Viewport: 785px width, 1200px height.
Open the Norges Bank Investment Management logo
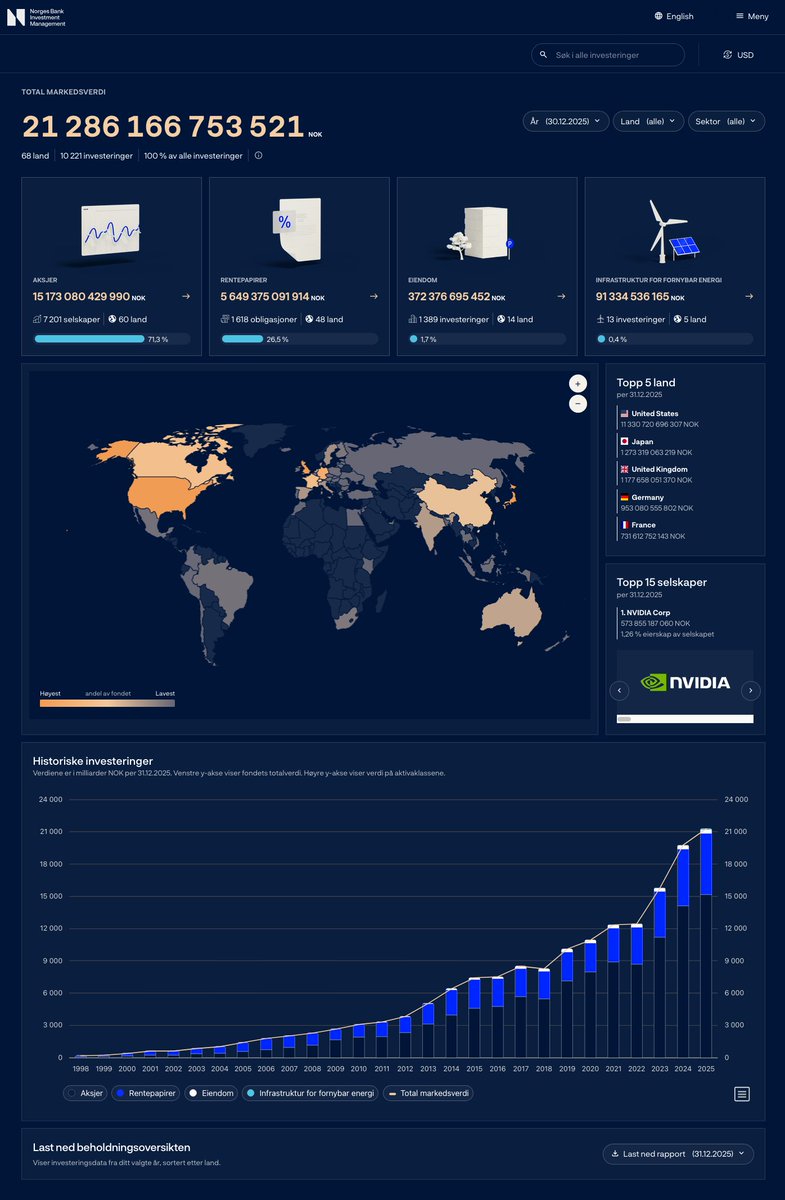tap(36, 17)
